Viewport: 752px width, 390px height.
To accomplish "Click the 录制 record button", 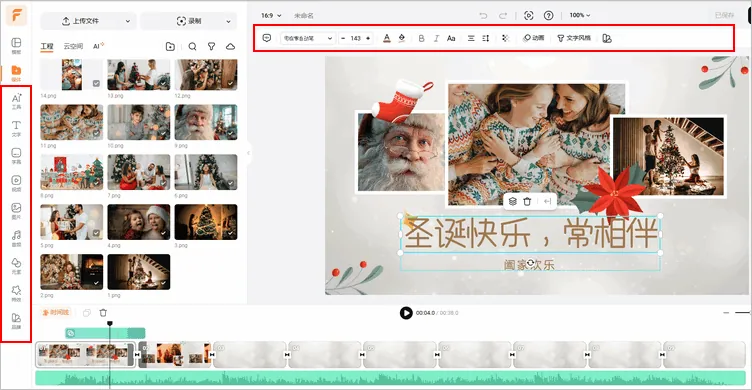I will 189,21.
